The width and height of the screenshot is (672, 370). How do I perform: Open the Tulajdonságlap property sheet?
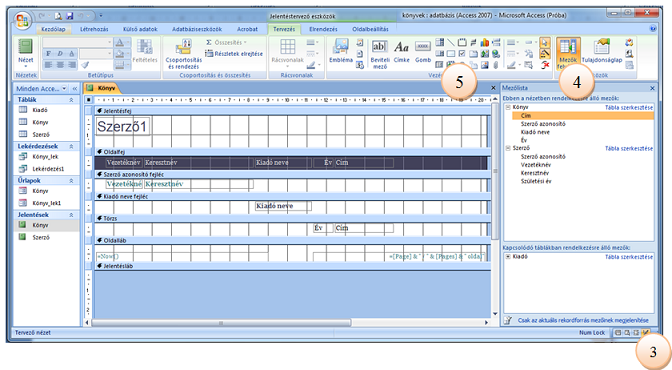602,52
